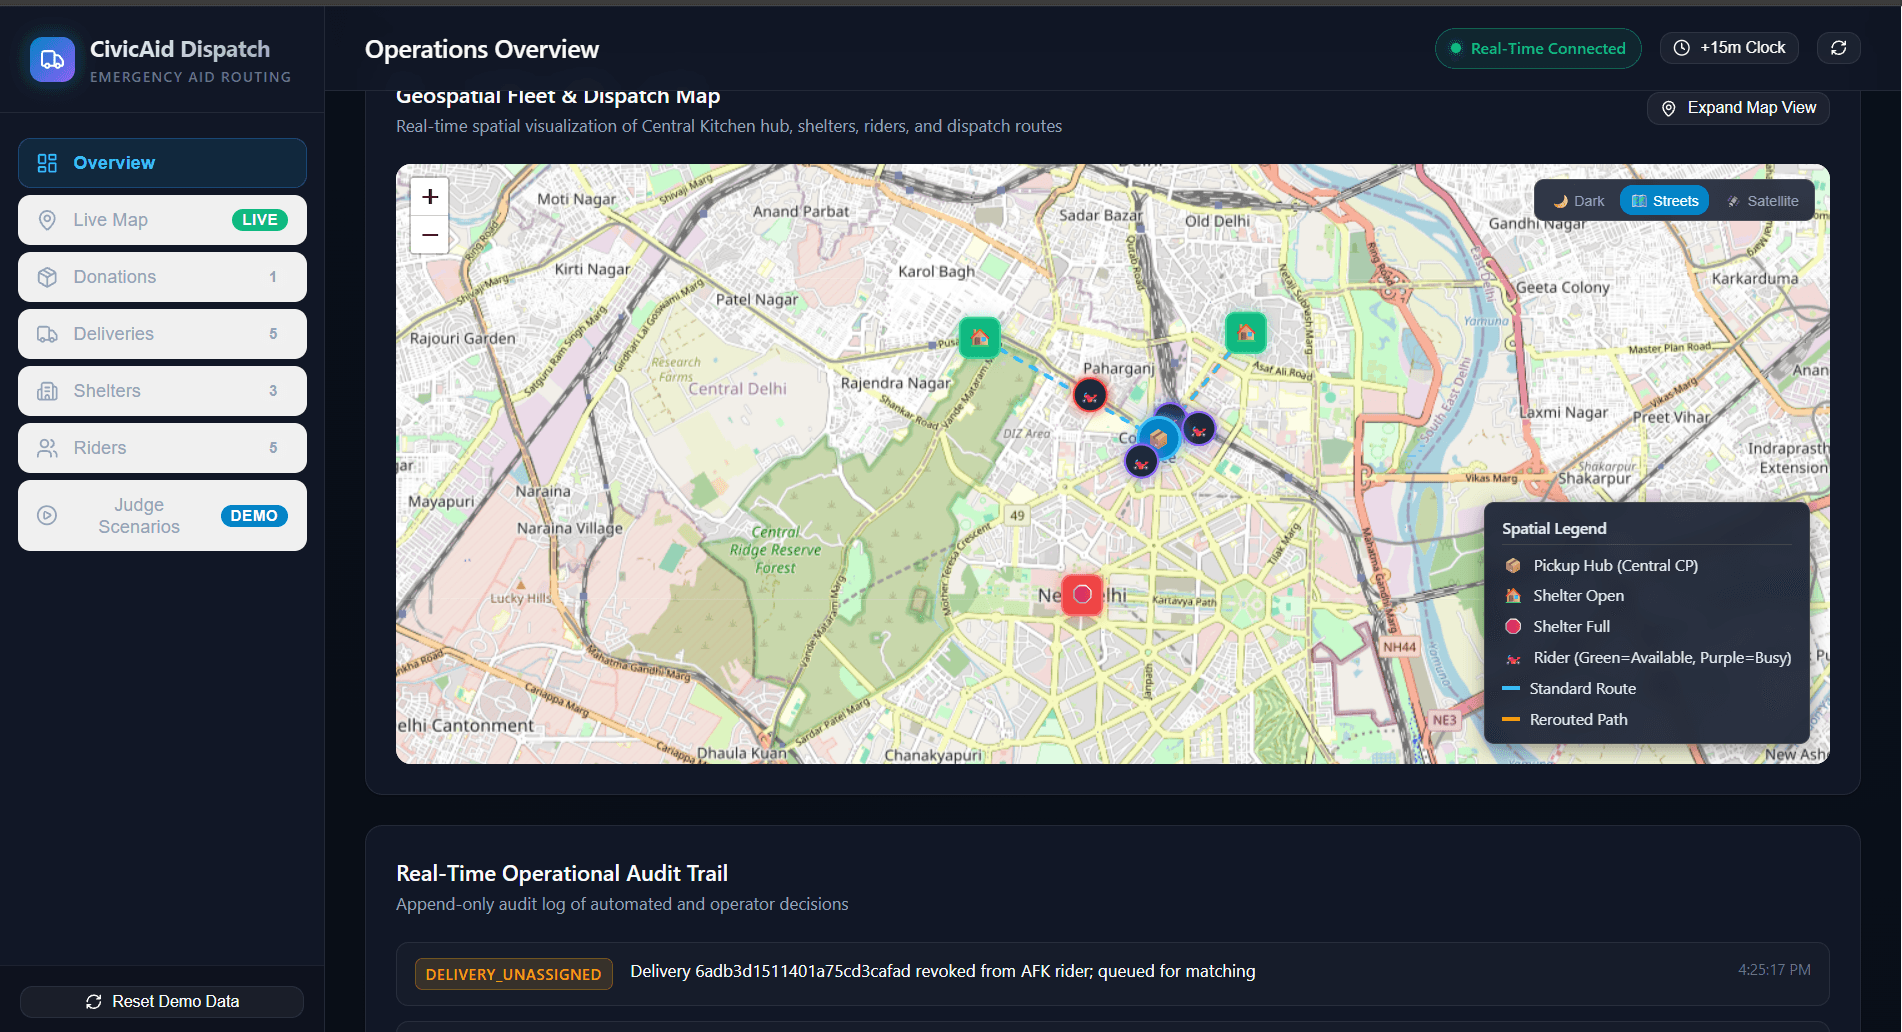
Task: Click the audit entry timestamp 4:25:17 PM
Action: click(1774, 970)
